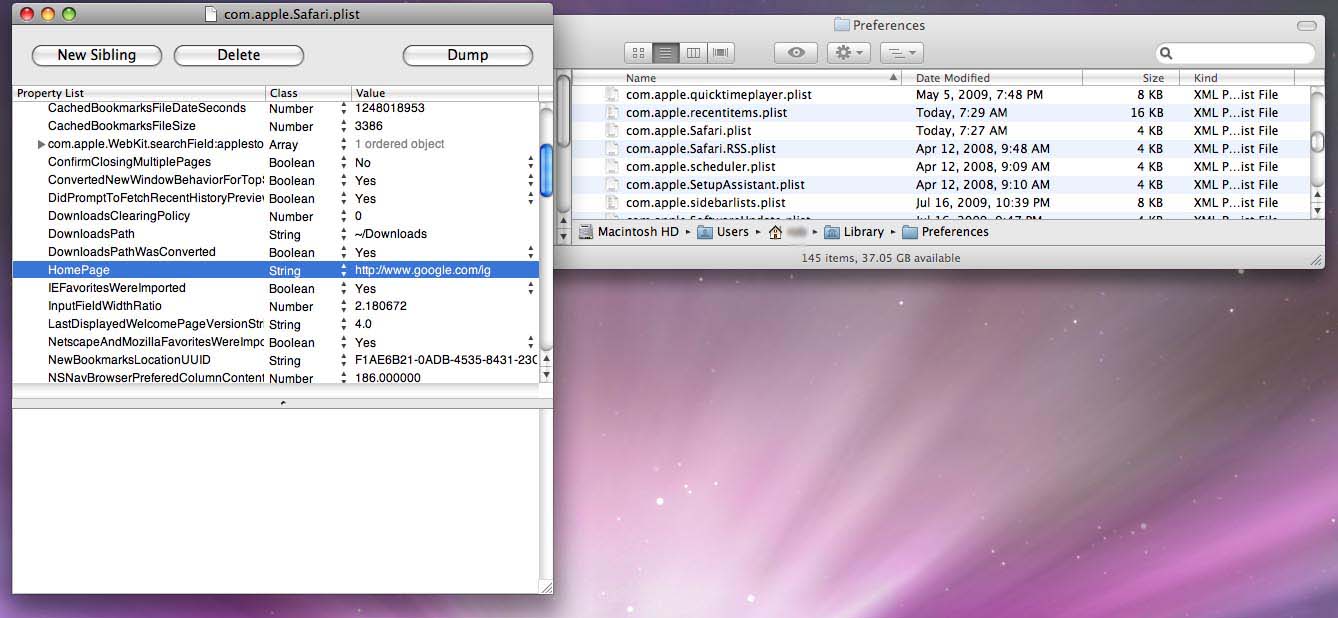Switch Finder to column view
This screenshot has height=618, width=1338.
(x=693, y=53)
